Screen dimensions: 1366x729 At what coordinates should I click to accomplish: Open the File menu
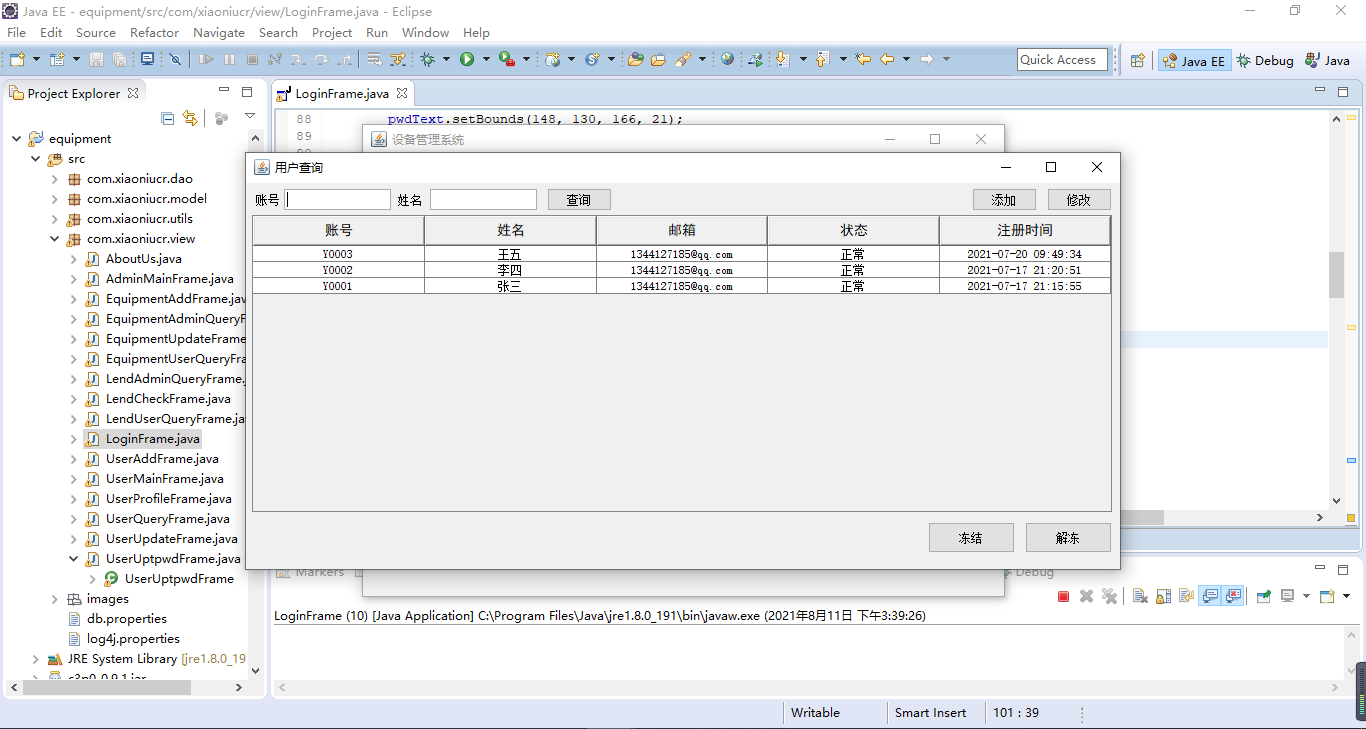pos(17,33)
